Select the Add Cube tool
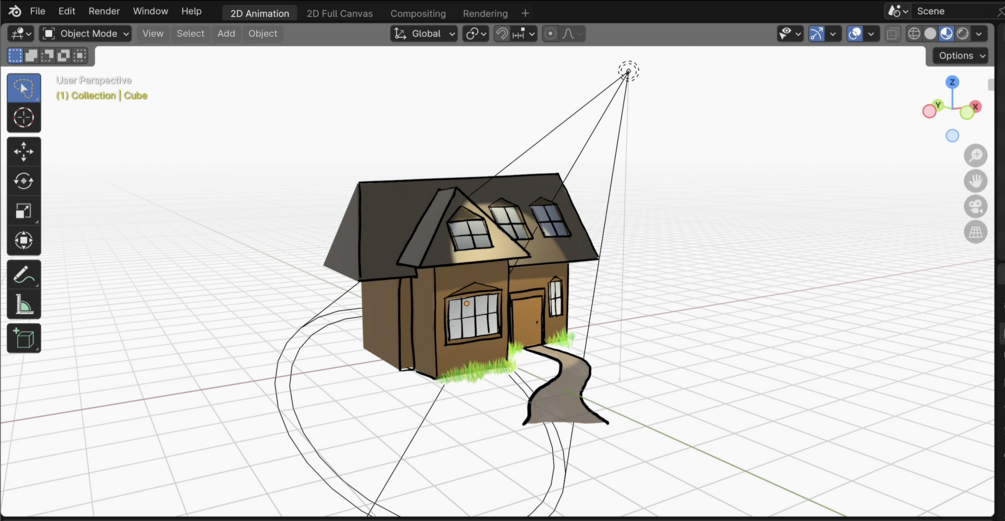This screenshot has width=1005, height=521. [24, 338]
